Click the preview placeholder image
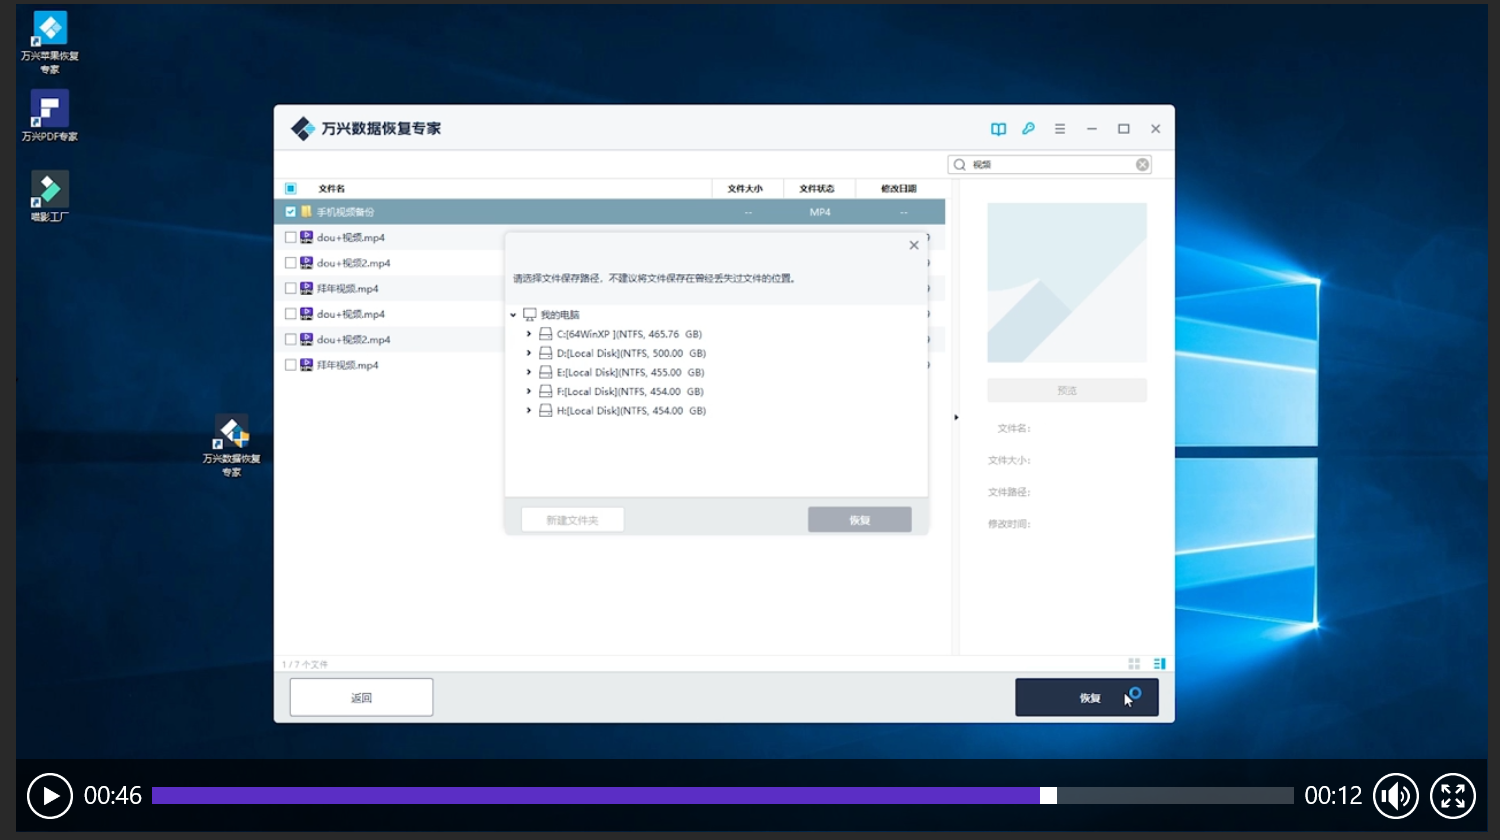 click(1067, 283)
